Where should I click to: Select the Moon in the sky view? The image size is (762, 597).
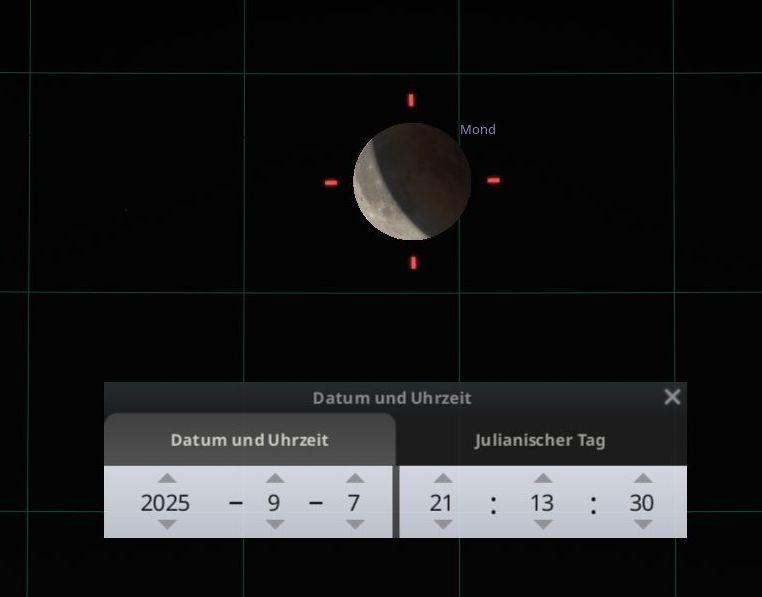click(x=412, y=182)
